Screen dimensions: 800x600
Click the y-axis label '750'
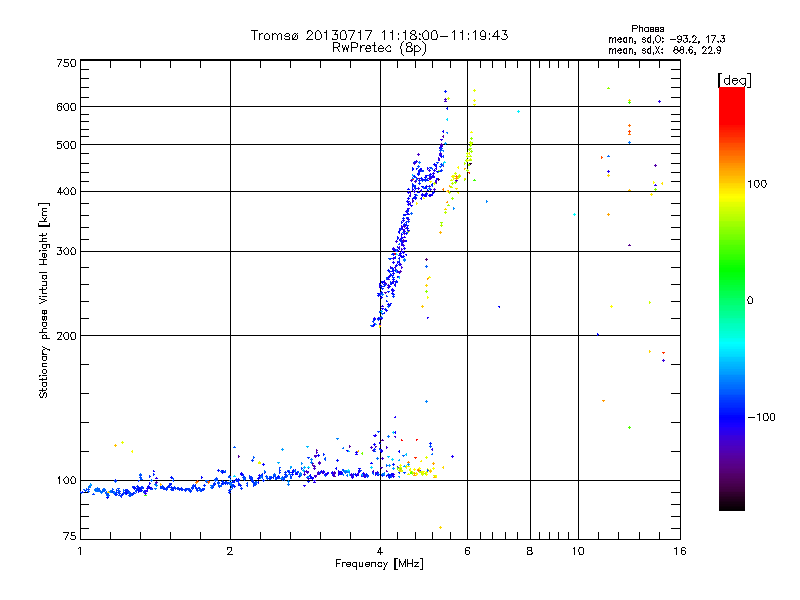pyautogui.click(x=66, y=63)
